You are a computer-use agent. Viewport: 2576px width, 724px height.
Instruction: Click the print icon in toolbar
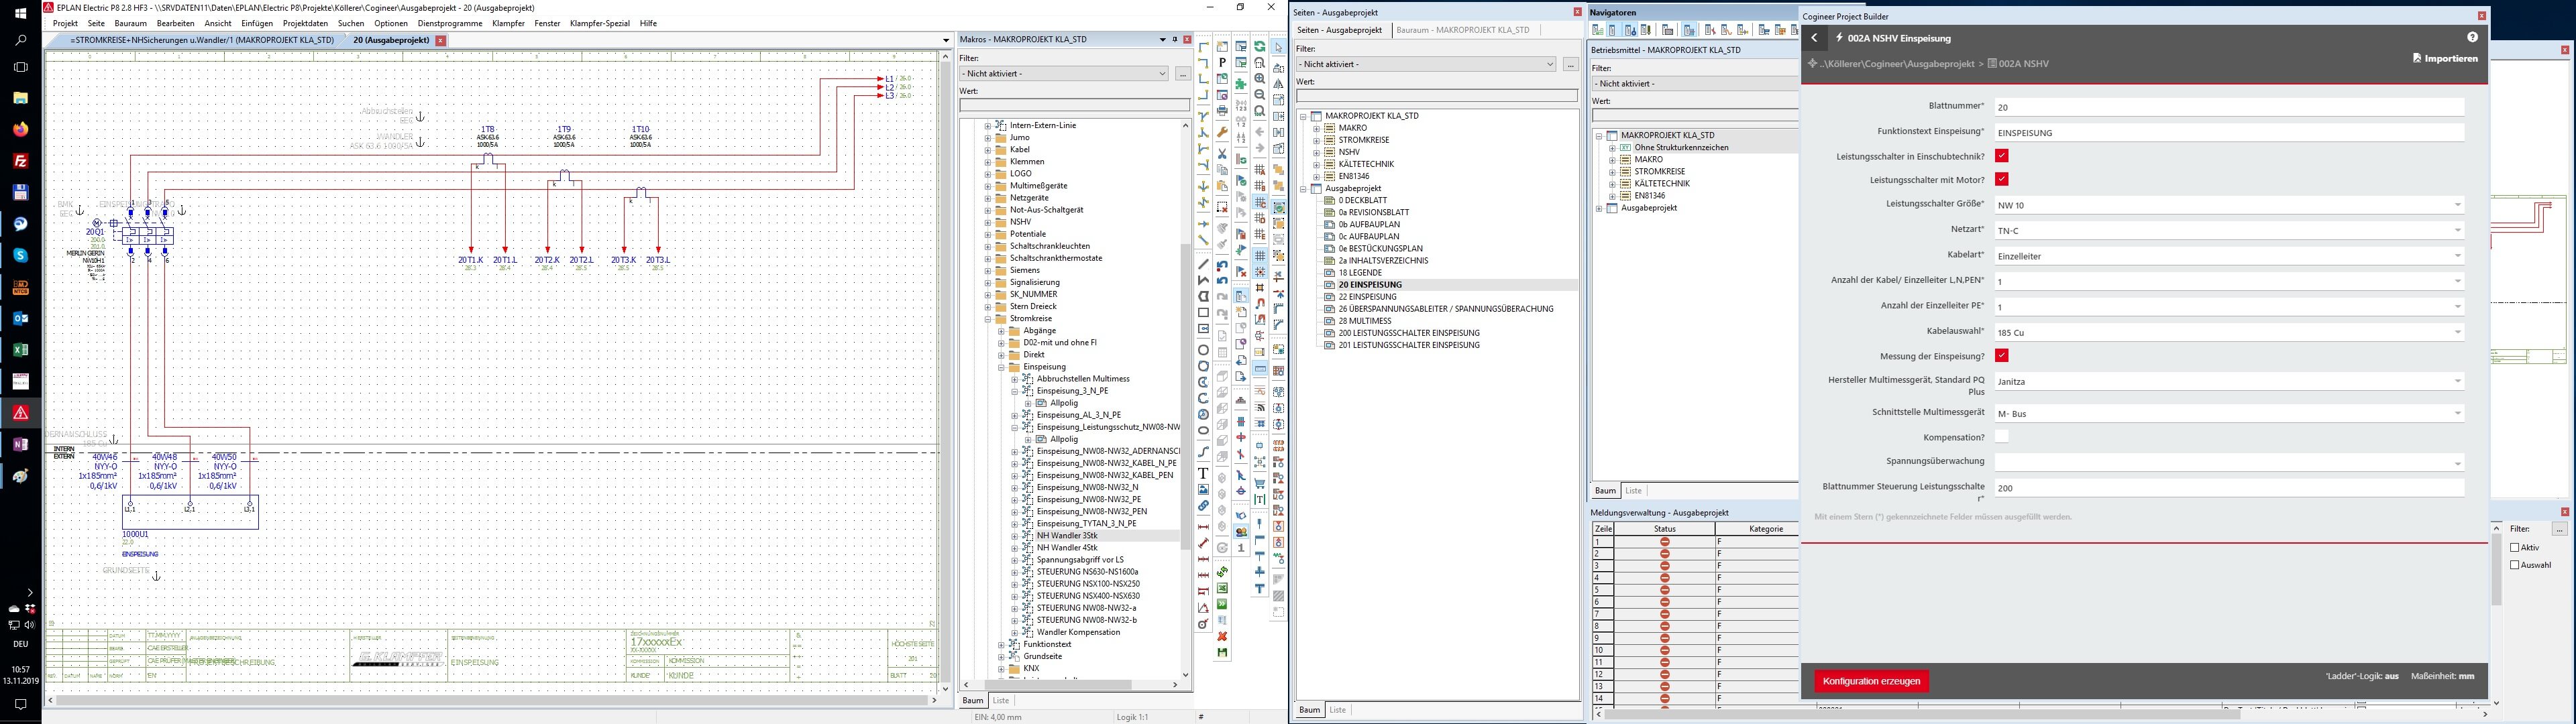[x=1222, y=110]
